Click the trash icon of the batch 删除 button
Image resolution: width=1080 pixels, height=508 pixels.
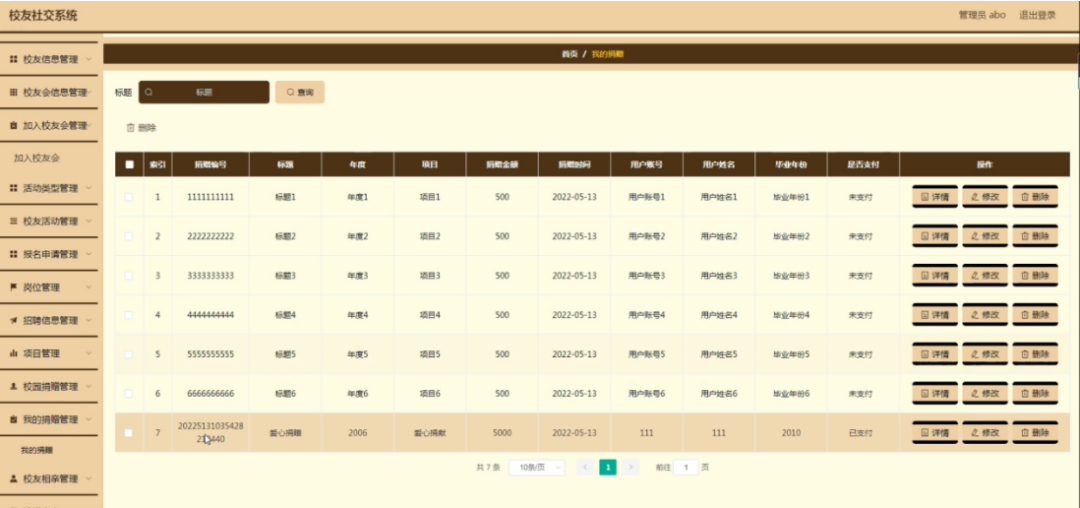tap(129, 128)
